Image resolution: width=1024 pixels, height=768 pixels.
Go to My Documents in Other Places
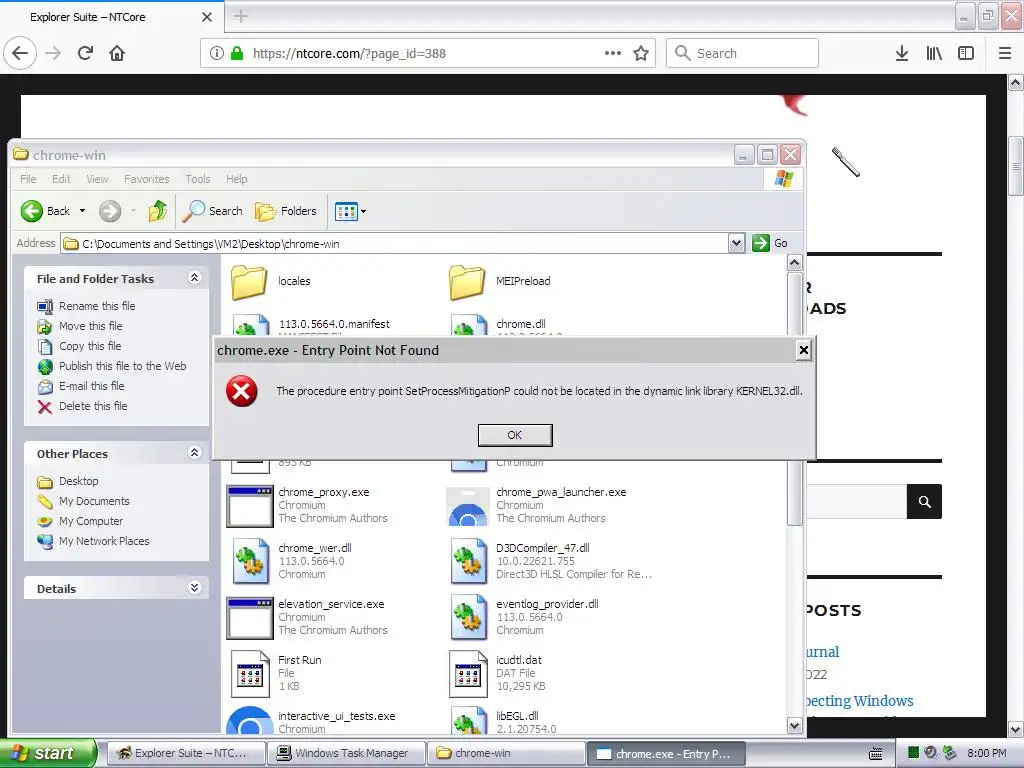click(94, 501)
